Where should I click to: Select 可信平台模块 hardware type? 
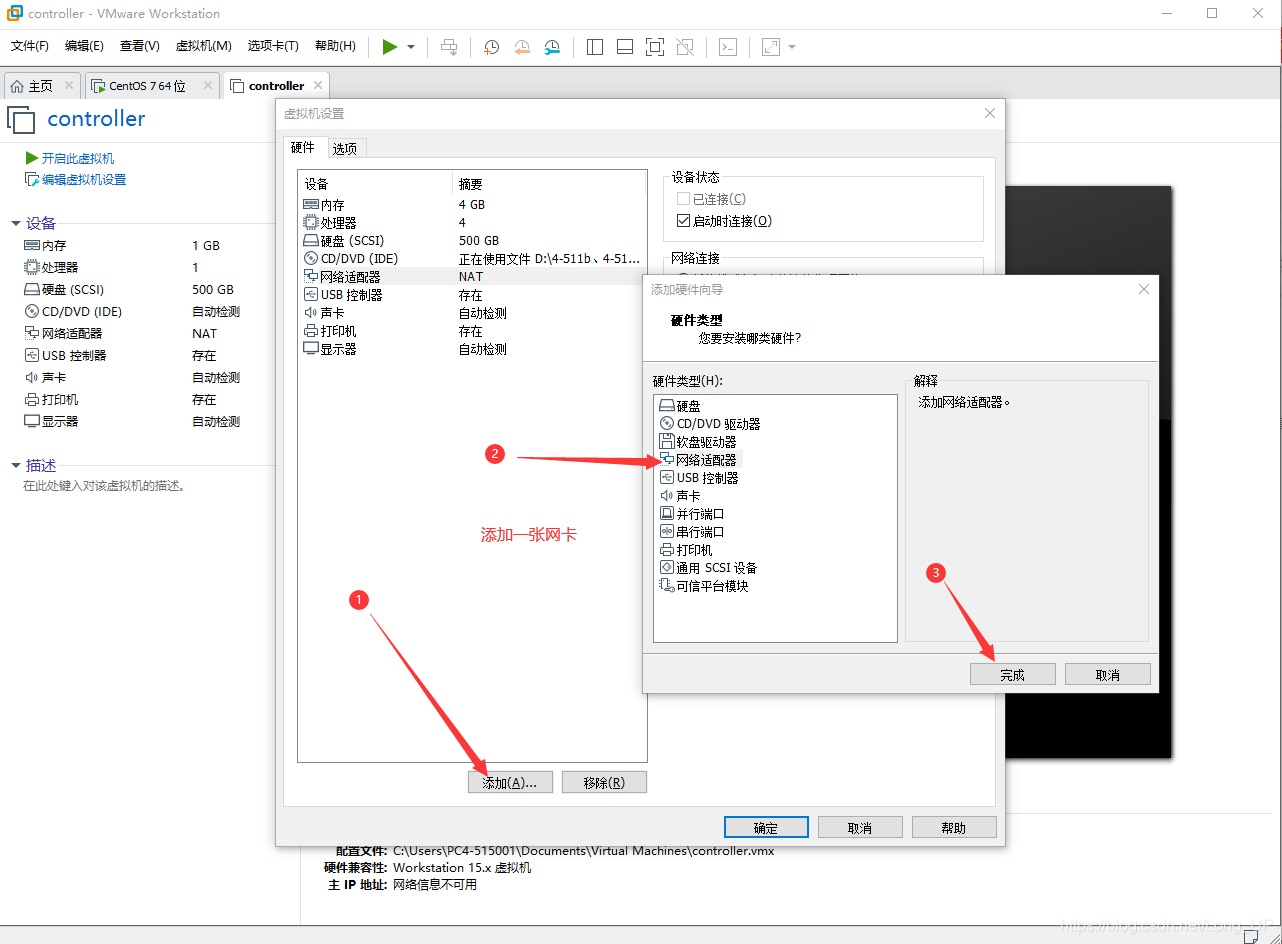704,586
